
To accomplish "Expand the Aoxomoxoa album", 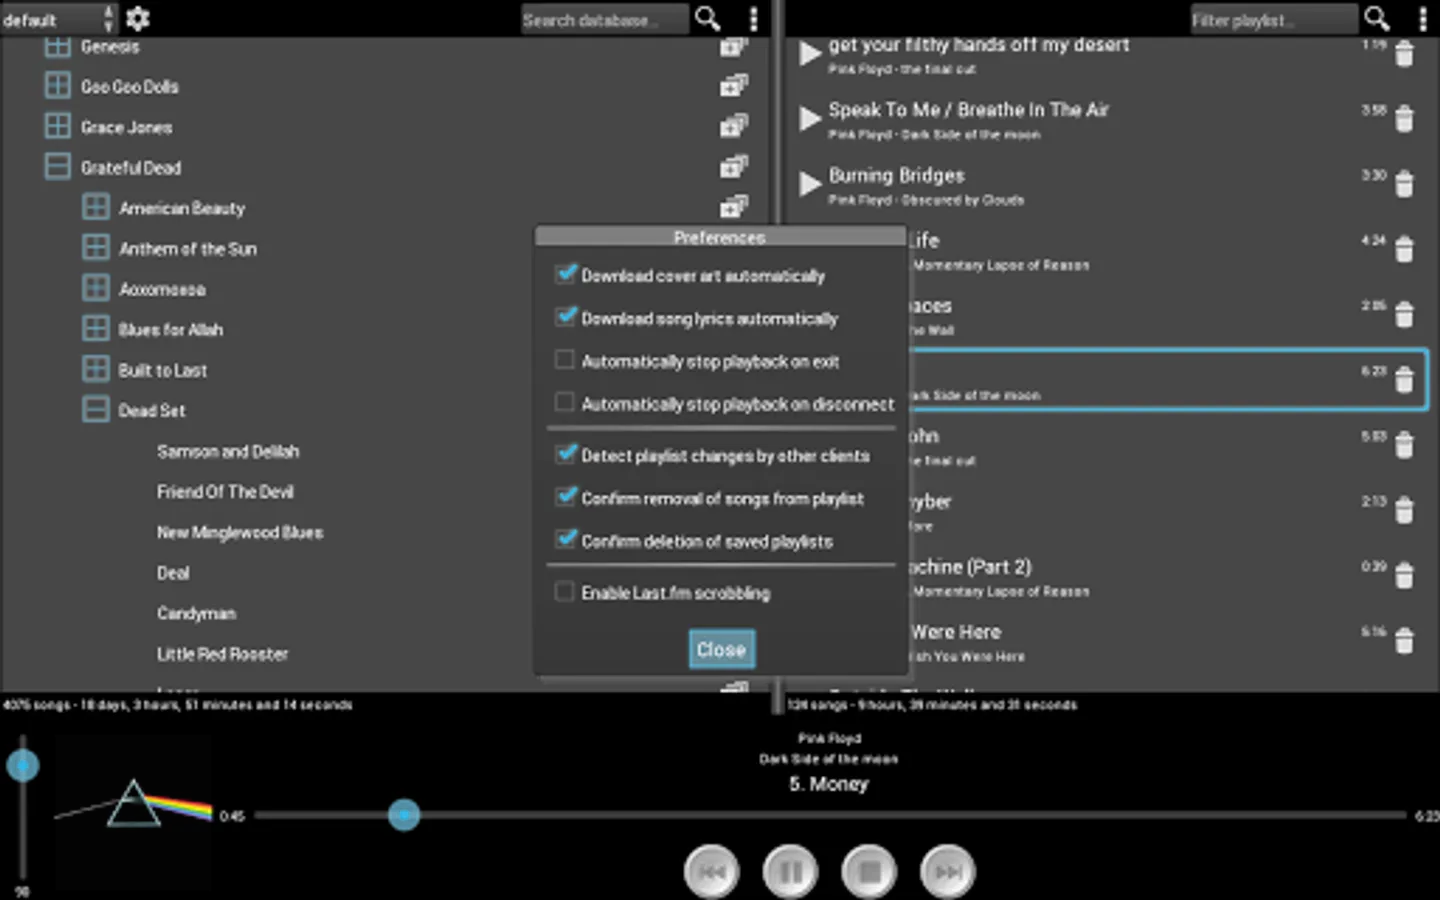I will tap(96, 288).
